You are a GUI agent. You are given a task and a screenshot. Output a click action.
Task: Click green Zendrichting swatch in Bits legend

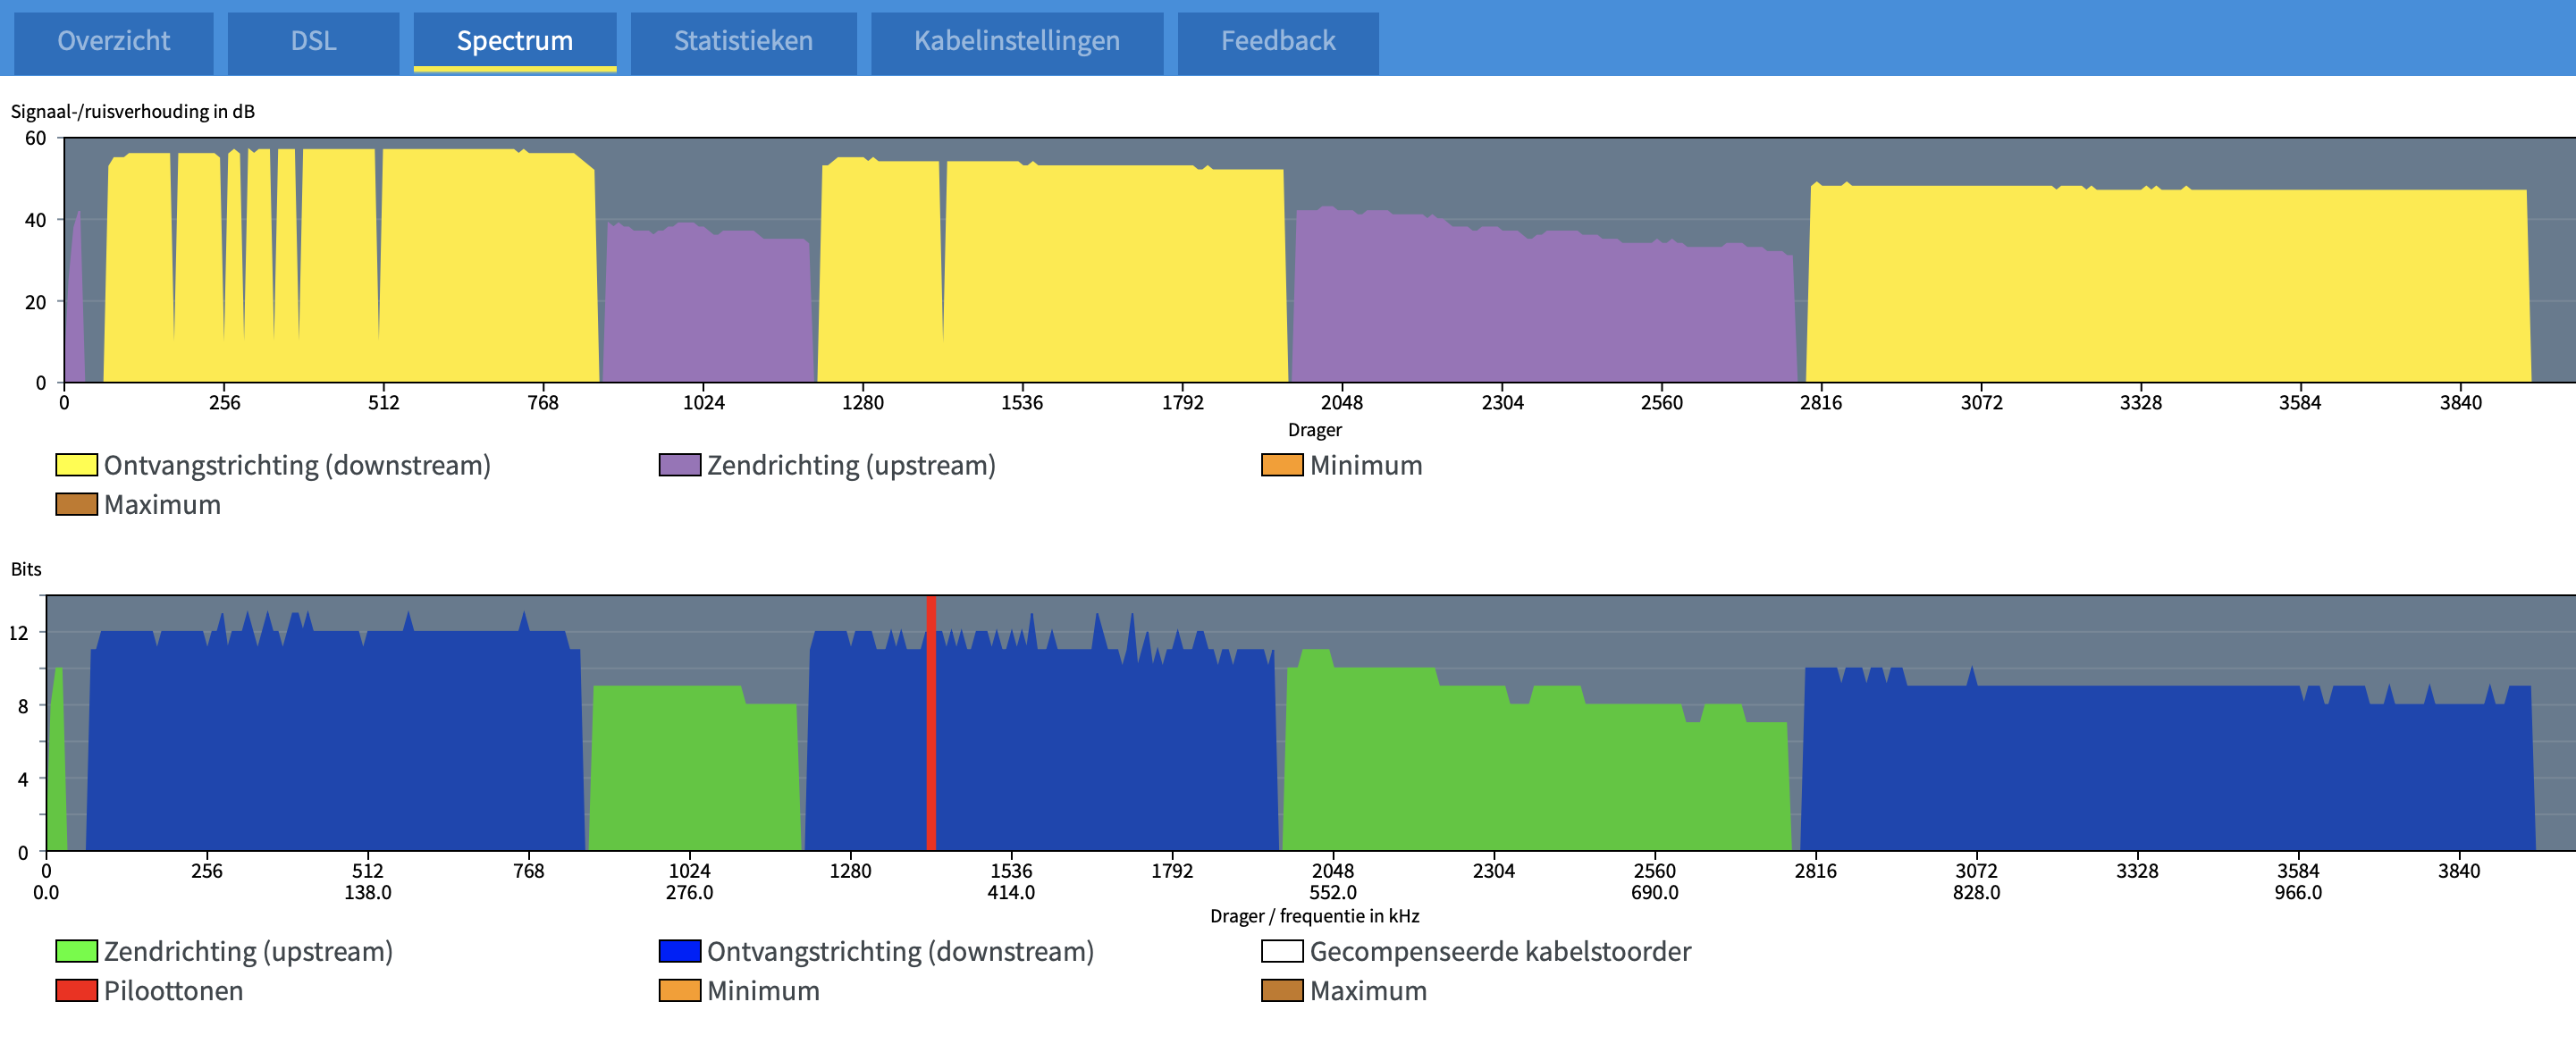click(x=76, y=951)
